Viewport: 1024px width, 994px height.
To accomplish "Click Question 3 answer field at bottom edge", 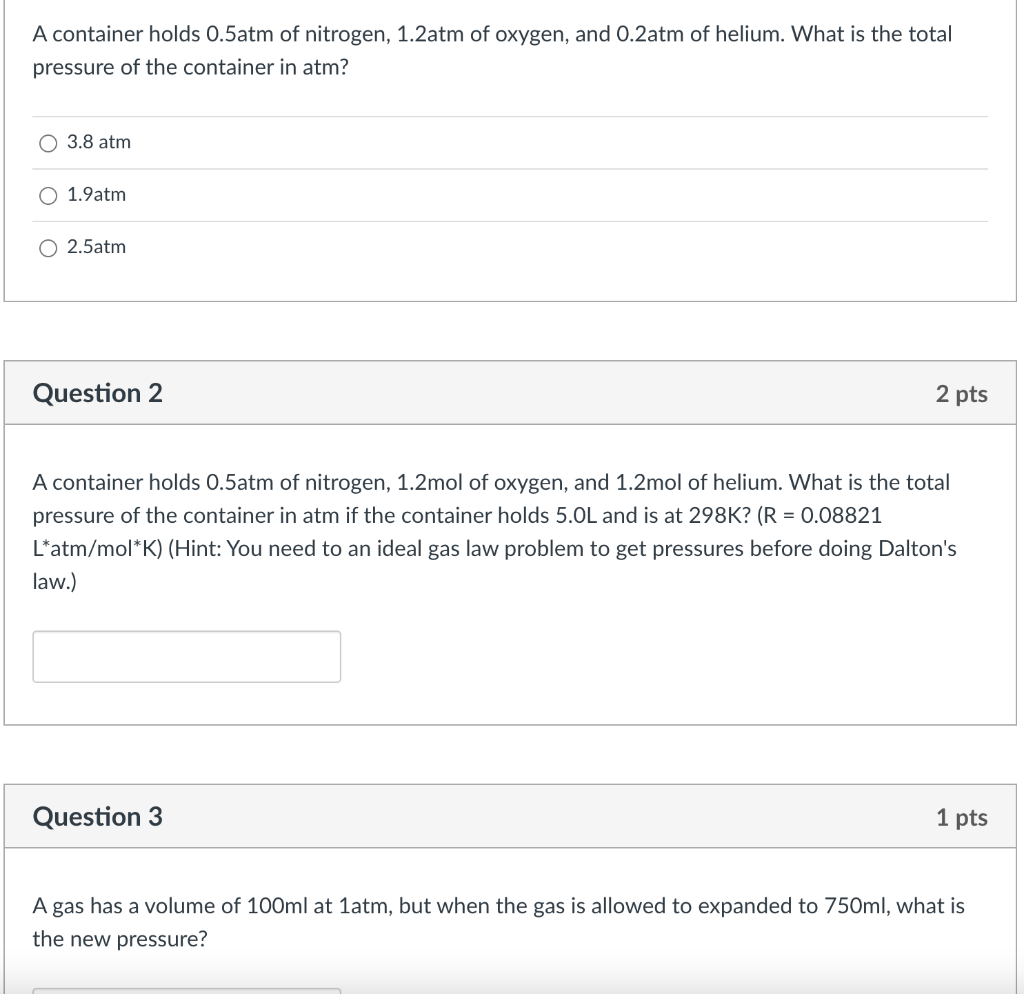I will (186, 990).
